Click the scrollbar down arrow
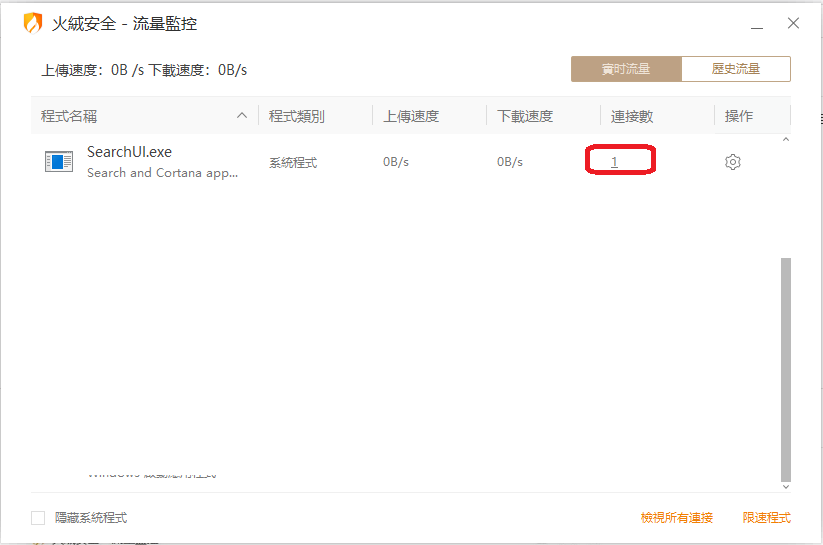823x545 pixels. pyautogui.click(x=785, y=486)
